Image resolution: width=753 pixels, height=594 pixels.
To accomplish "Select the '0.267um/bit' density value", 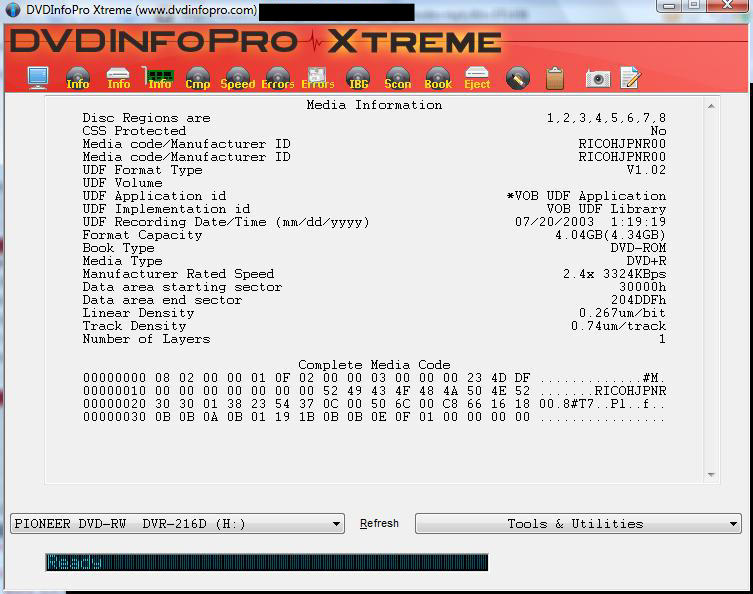I will [622, 313].
